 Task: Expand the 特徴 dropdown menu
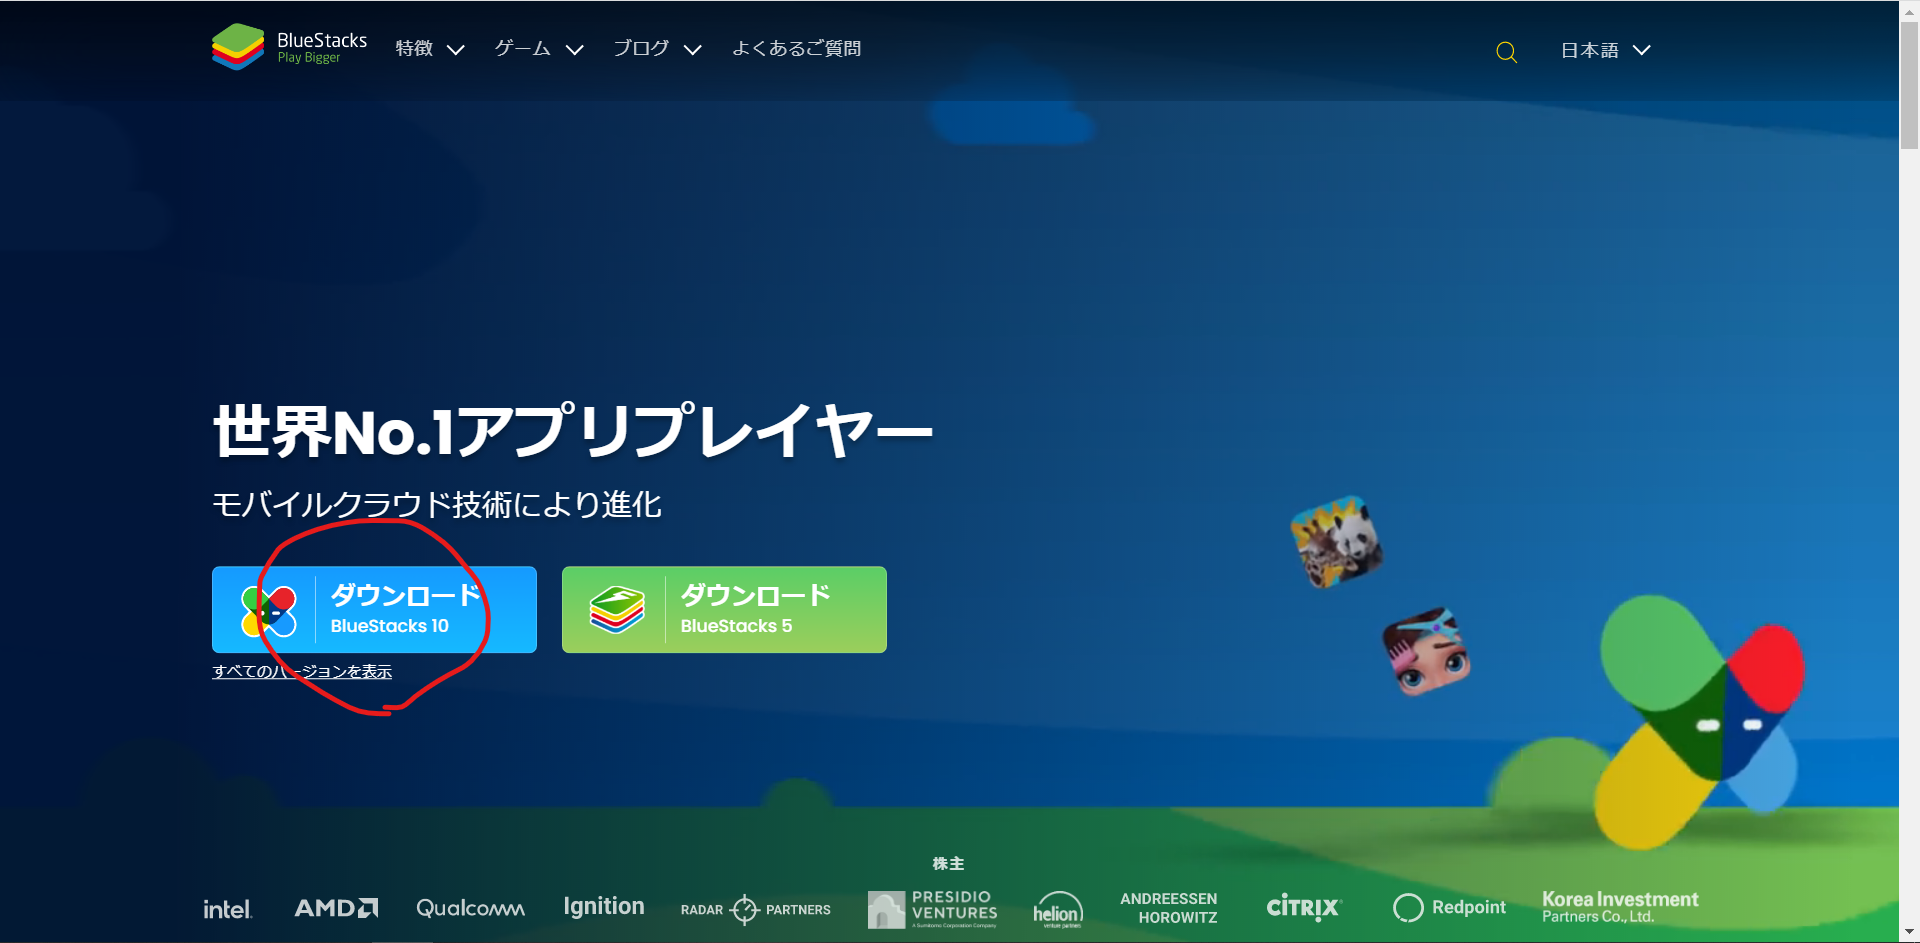(x=429, y=49)
